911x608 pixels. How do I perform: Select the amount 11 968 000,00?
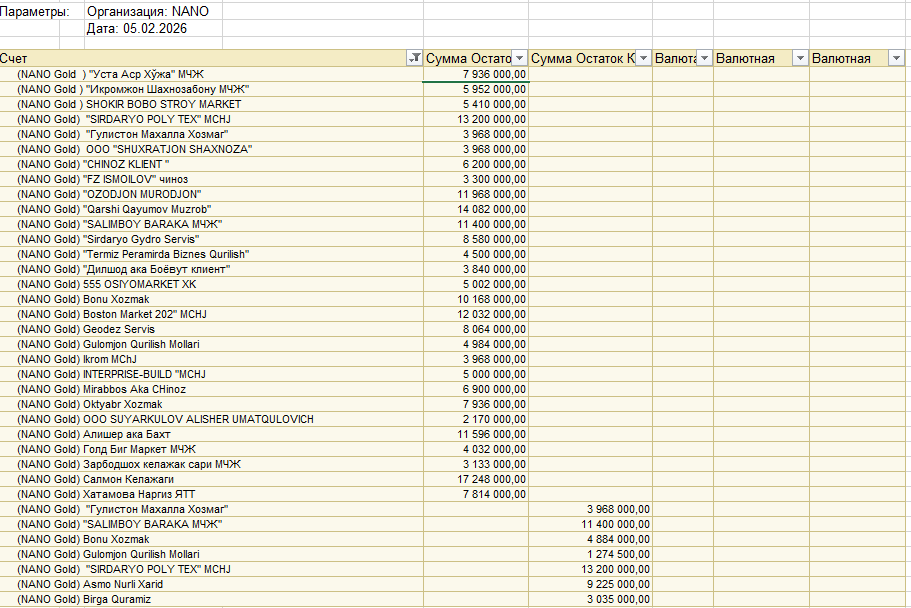[x=476, y=194]
